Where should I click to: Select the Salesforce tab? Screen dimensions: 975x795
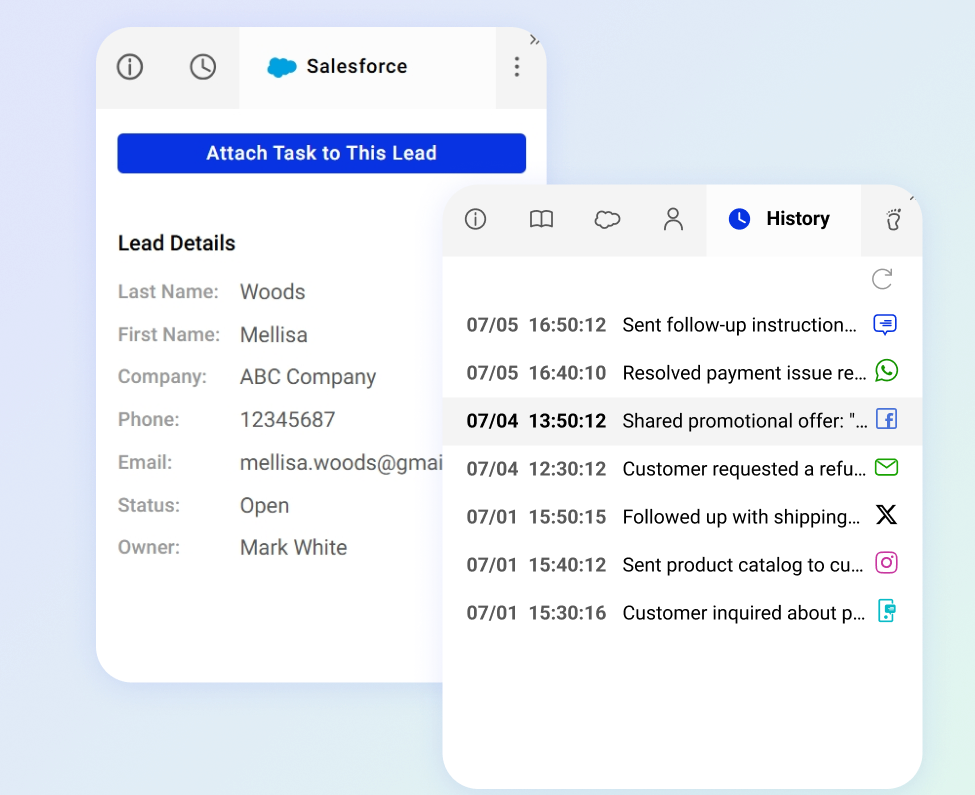pos(367,67)
